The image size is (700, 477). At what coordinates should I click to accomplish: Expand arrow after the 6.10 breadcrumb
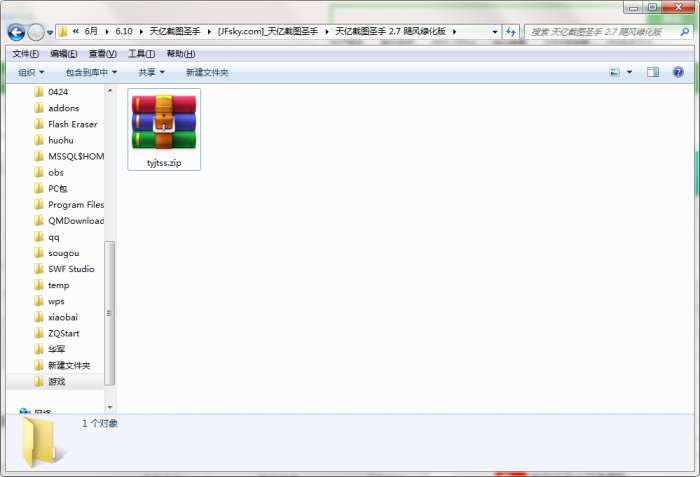[x=141, y=32]
